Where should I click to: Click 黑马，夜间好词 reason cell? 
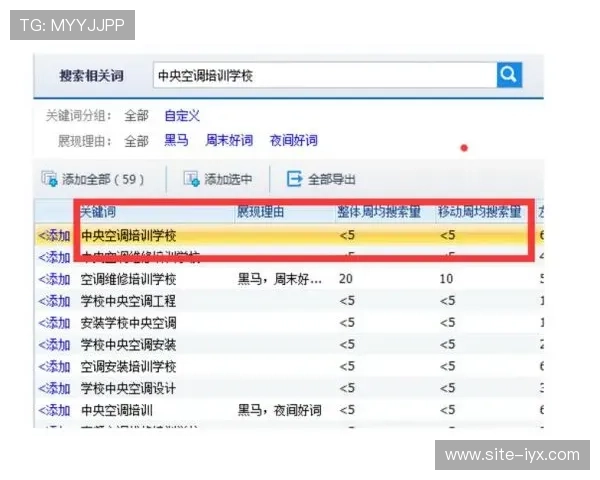coord(280,410)
